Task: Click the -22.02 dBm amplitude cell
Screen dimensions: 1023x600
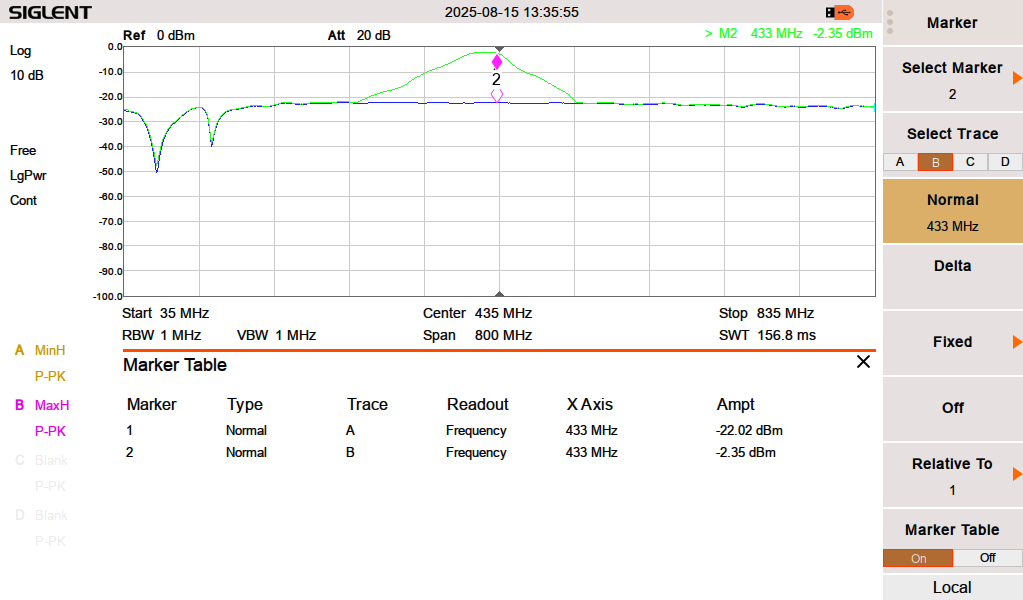Action: [x=749, y=430]
